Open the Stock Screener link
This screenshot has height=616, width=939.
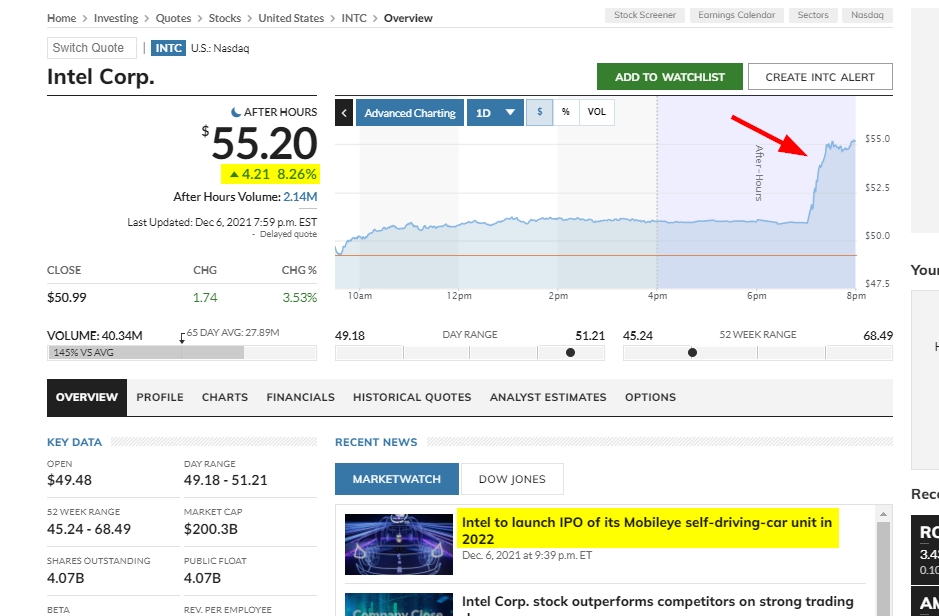pos(645,15)
